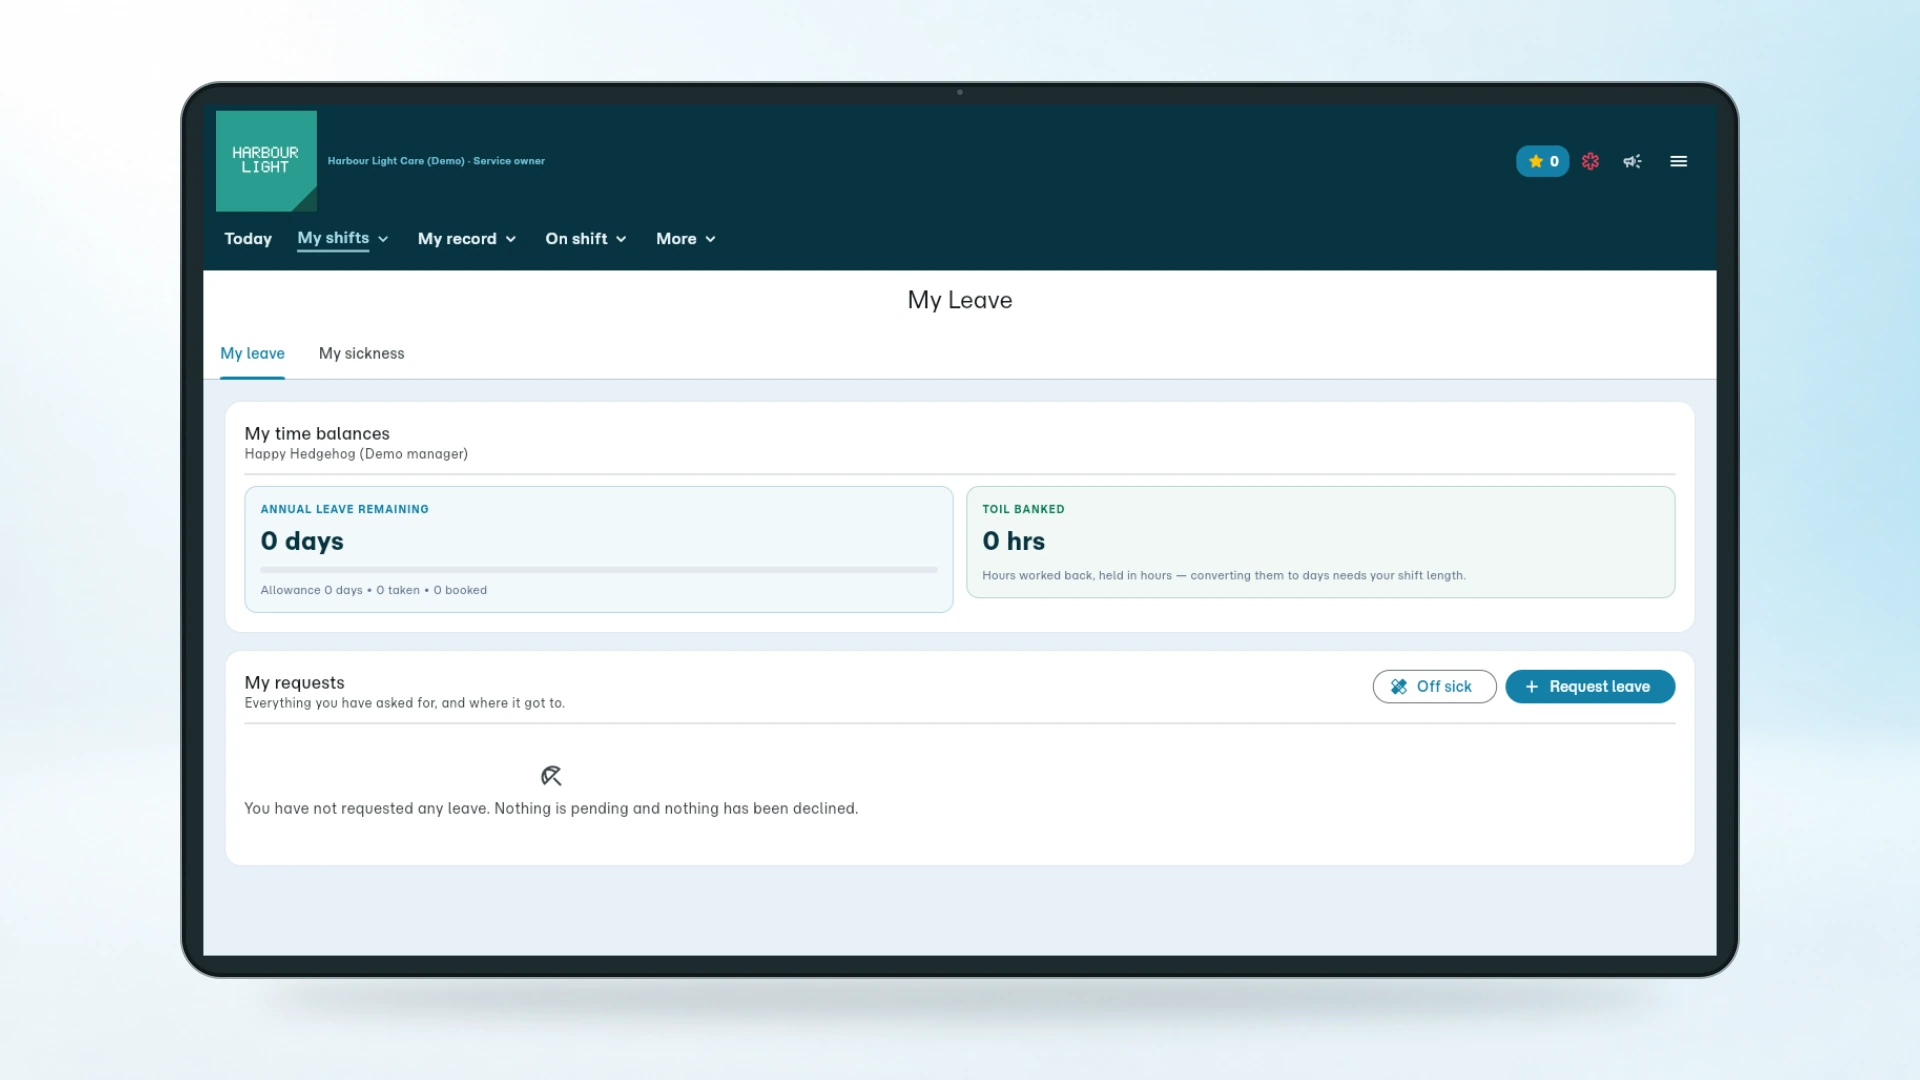Click the umbrella empty-state icon

(x=551, y=776)
